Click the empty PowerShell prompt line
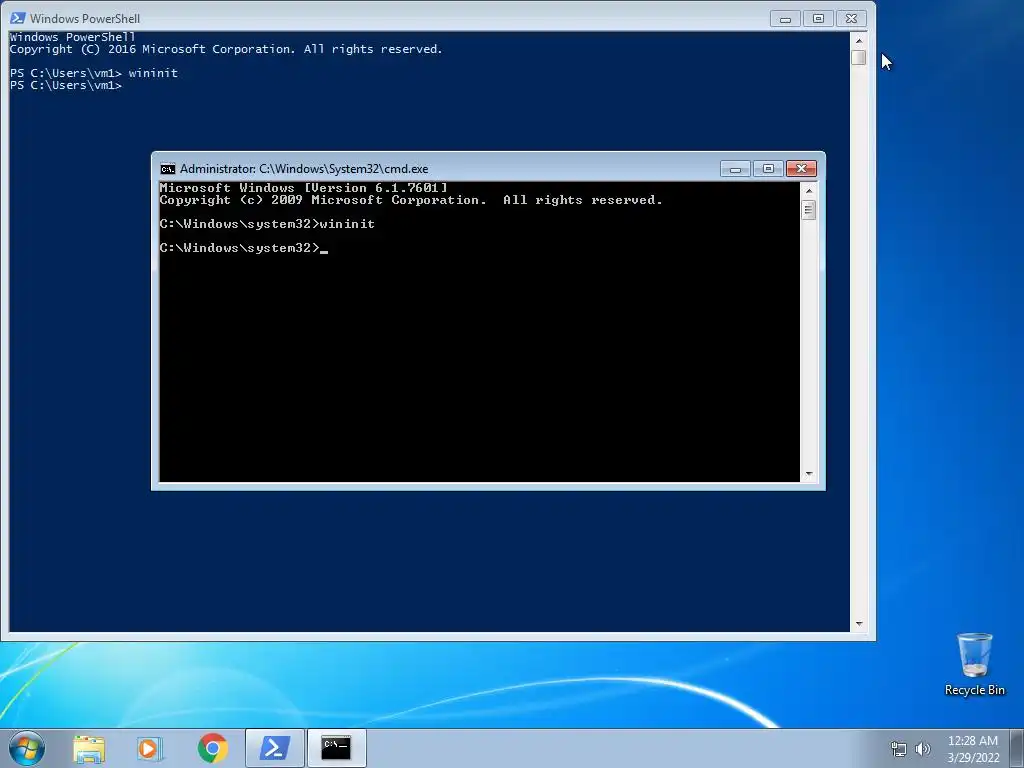The image size is (1024, 768). (x=66, y=86)
